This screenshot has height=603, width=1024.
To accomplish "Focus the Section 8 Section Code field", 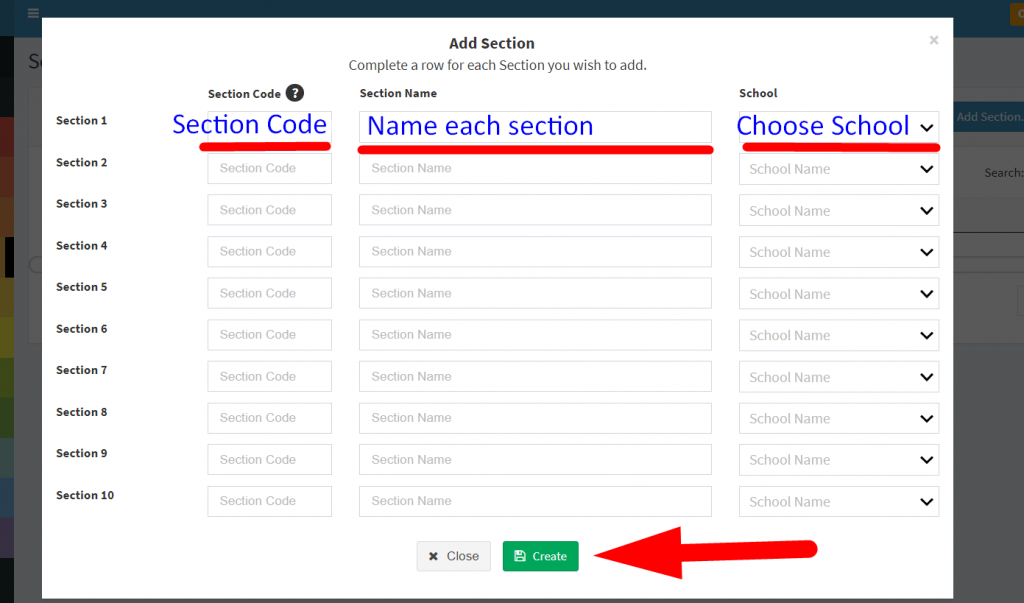I will pos(269,418).
